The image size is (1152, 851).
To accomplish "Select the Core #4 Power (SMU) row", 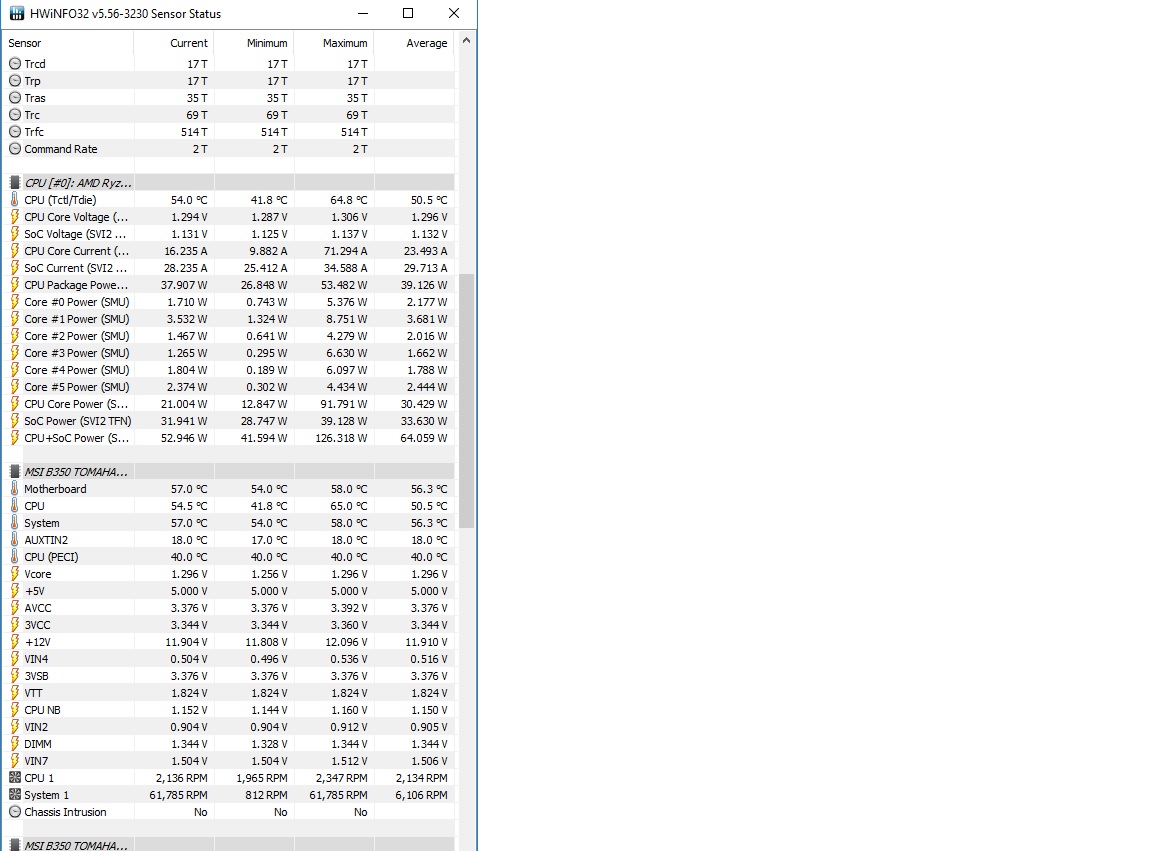I will [228, 370].
